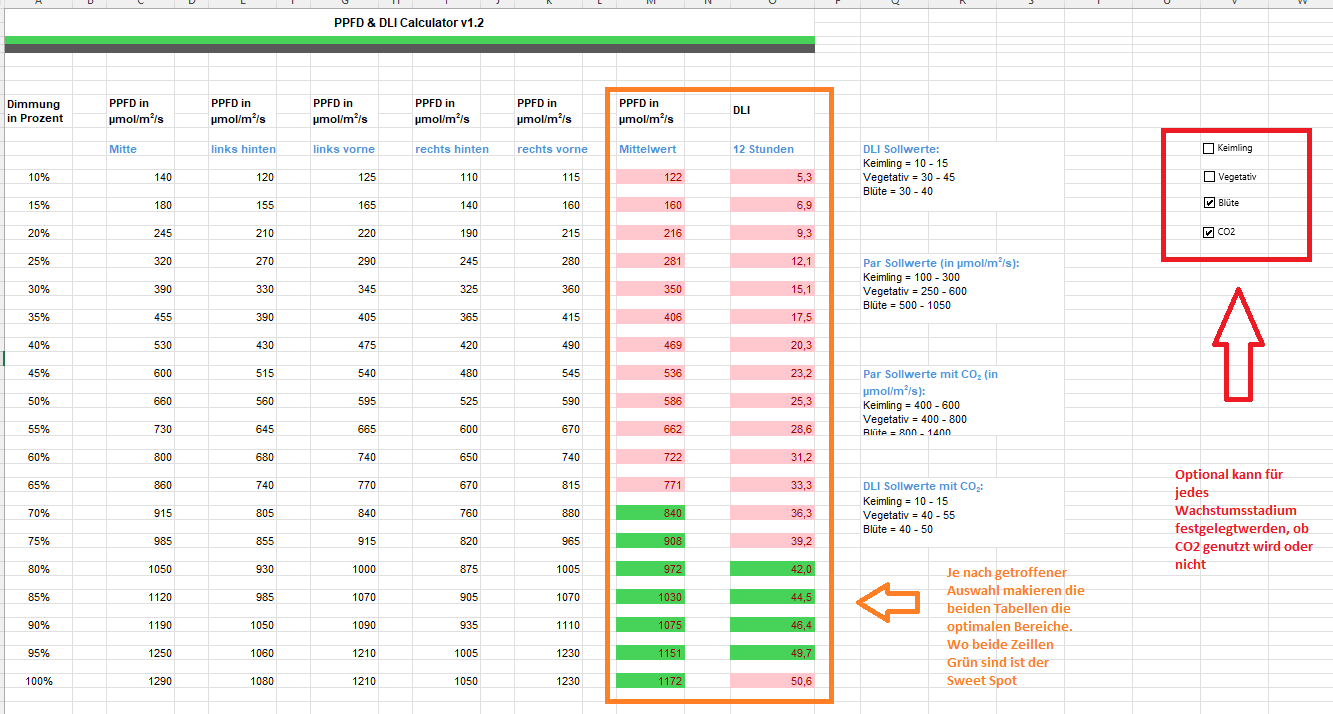Viewport: 1333px width, 714px height.
Task: Enable the Keimling checkbox
Action: [1208, 149]
